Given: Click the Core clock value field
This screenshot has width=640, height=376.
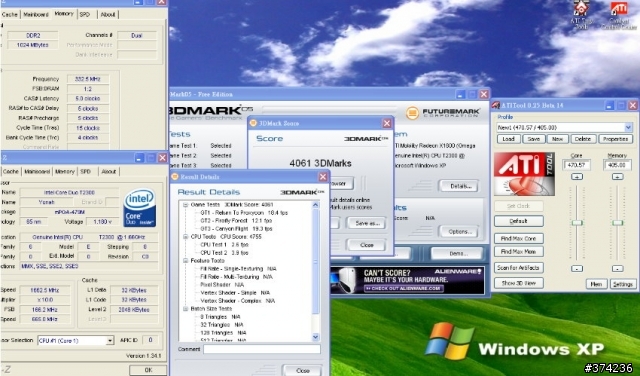Looking at the screenshot, I should click(577, 165).
